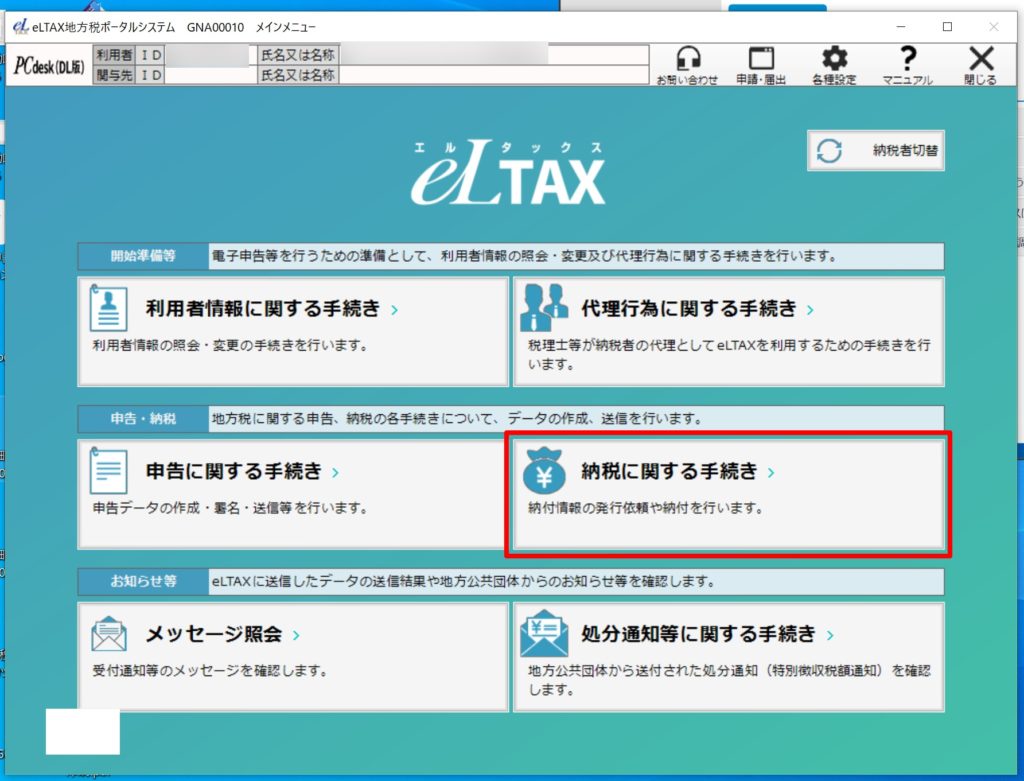Click the user profile document icon
1024x781 pixels.
109,308
